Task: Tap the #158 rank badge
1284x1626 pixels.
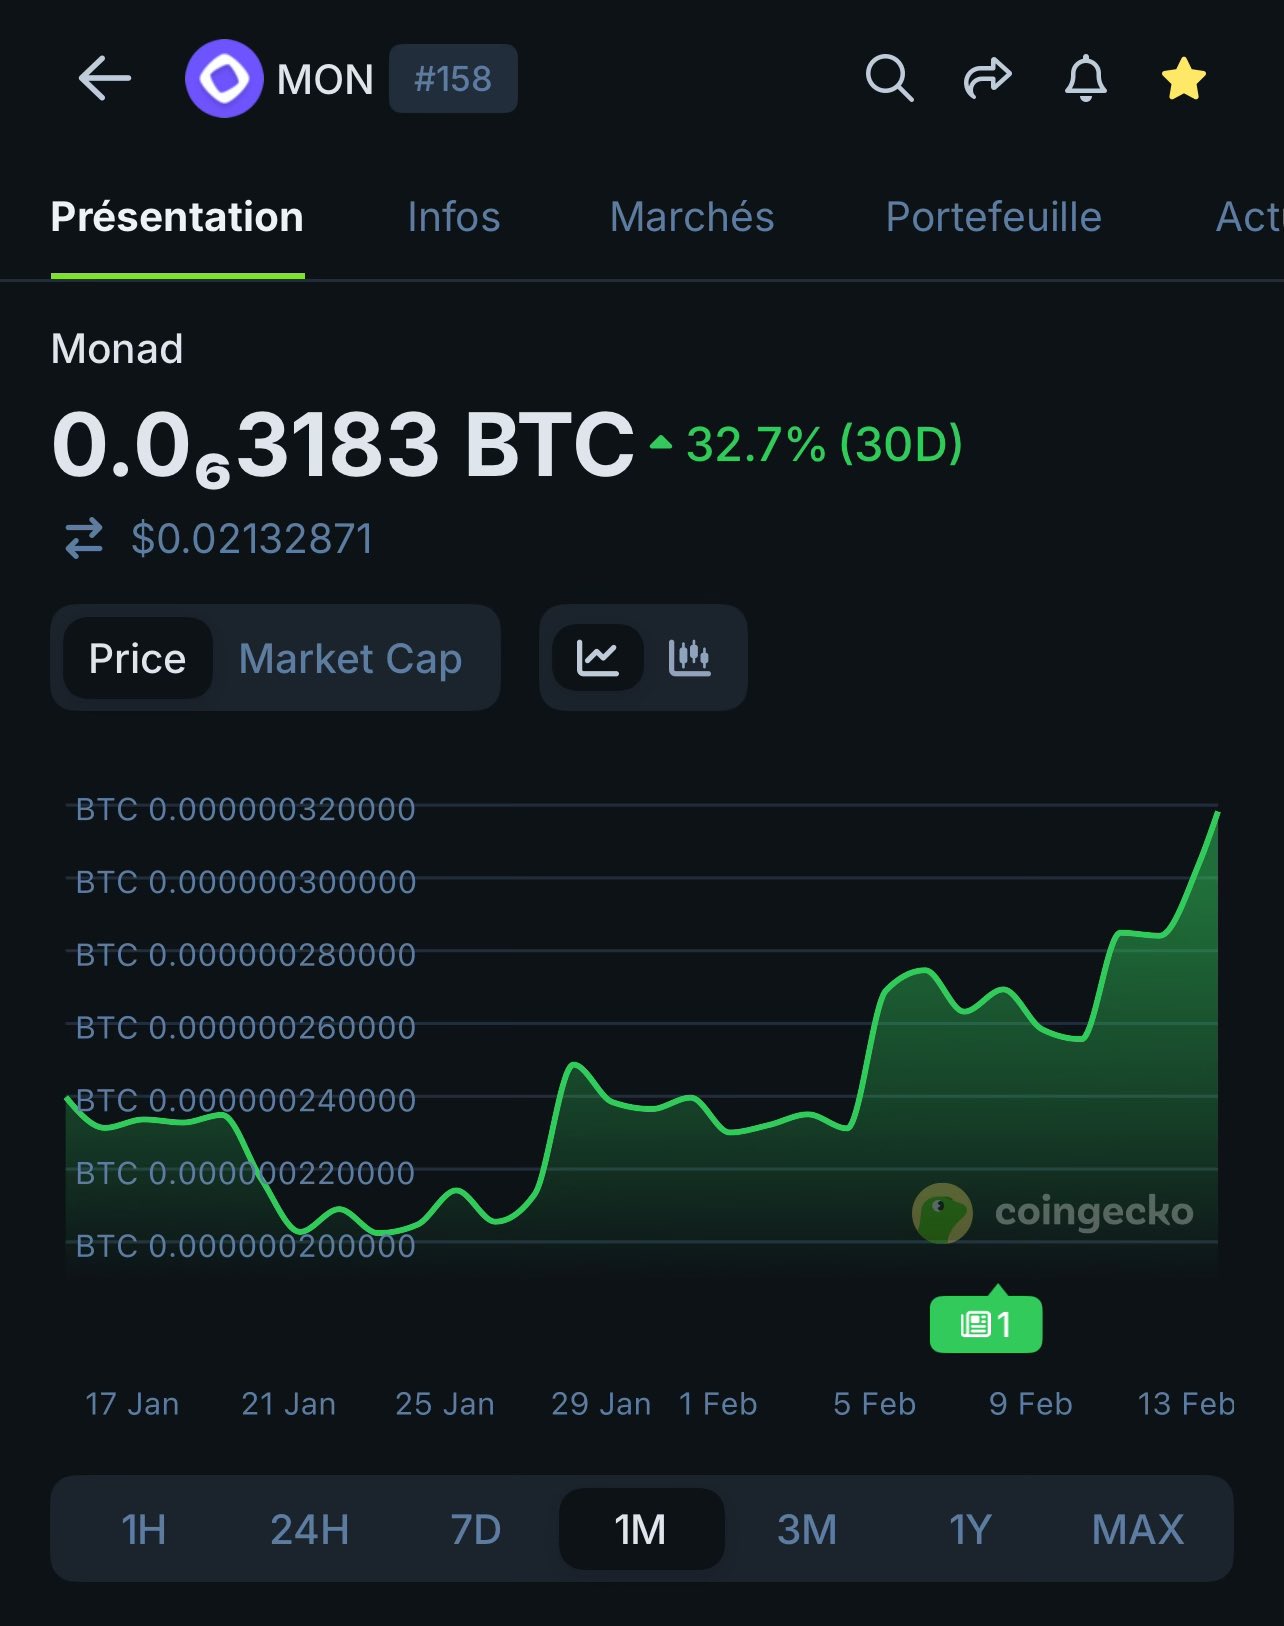Action: tap(453, 78)
